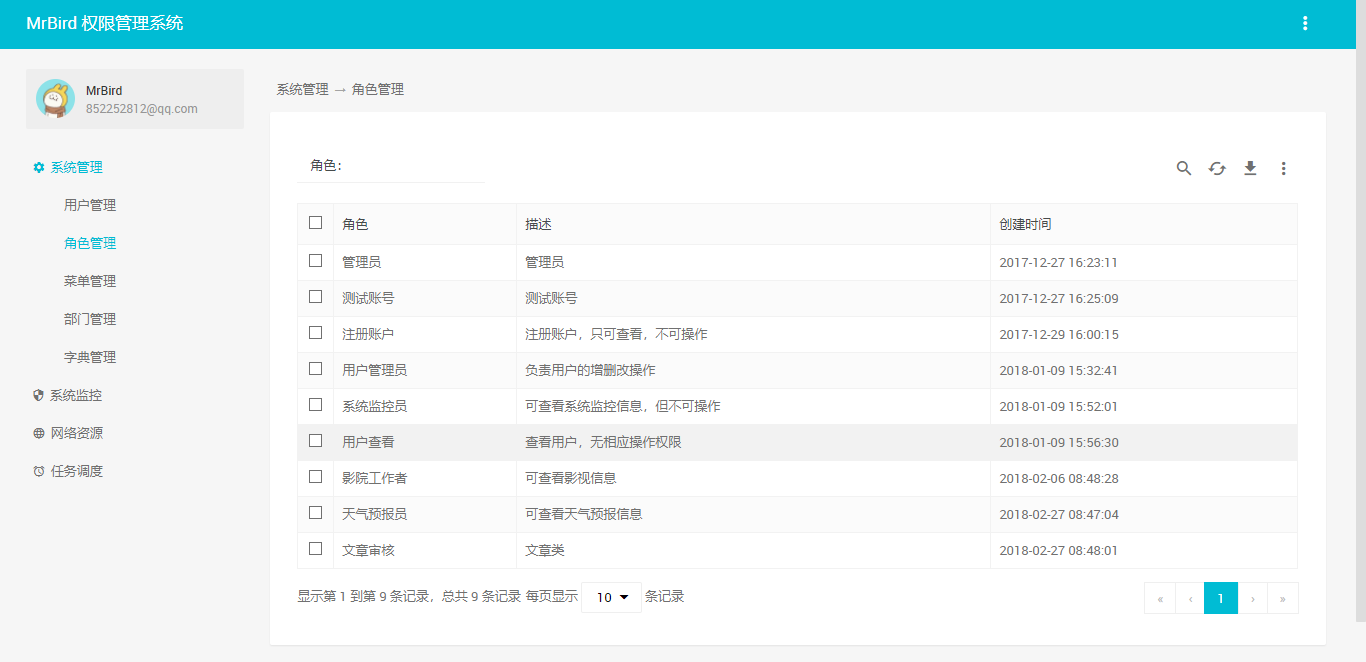Click the search magnifier icon
Viewport: 1366px width, 662px height.
tap(1184, 168)
